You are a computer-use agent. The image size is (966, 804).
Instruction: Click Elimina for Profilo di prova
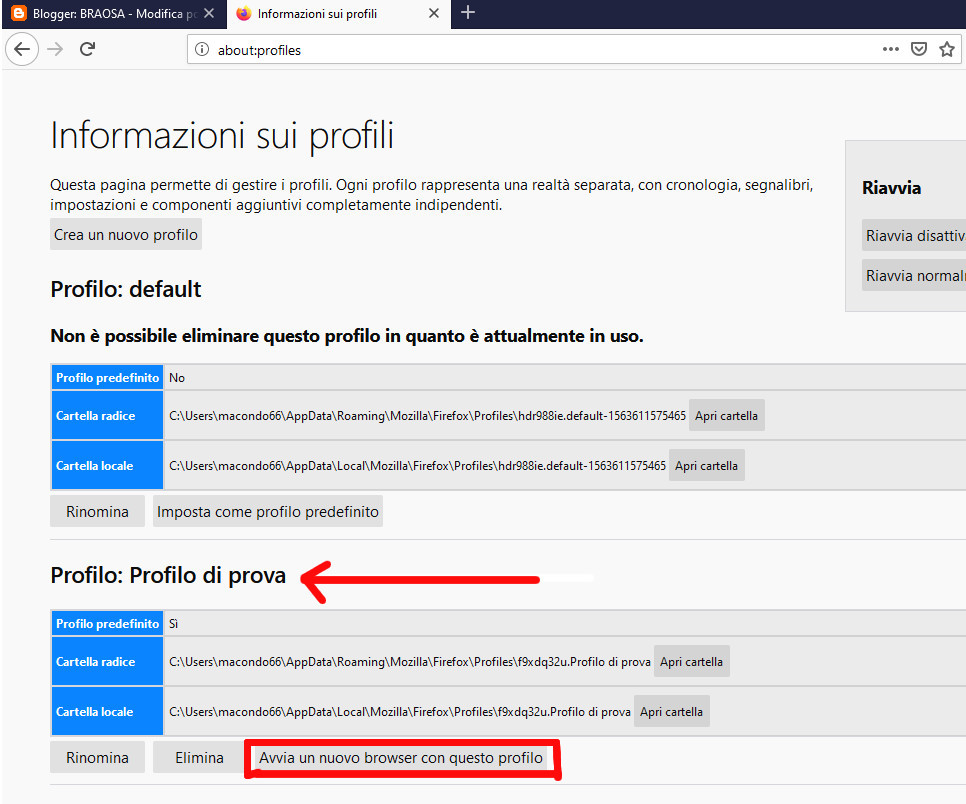[199, 757]
